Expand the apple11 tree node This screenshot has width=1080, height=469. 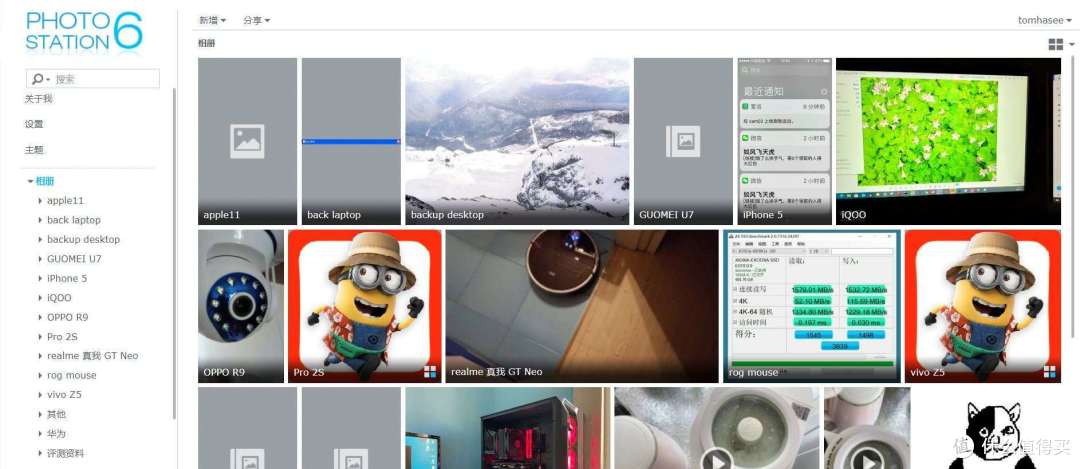pos(41,201)
